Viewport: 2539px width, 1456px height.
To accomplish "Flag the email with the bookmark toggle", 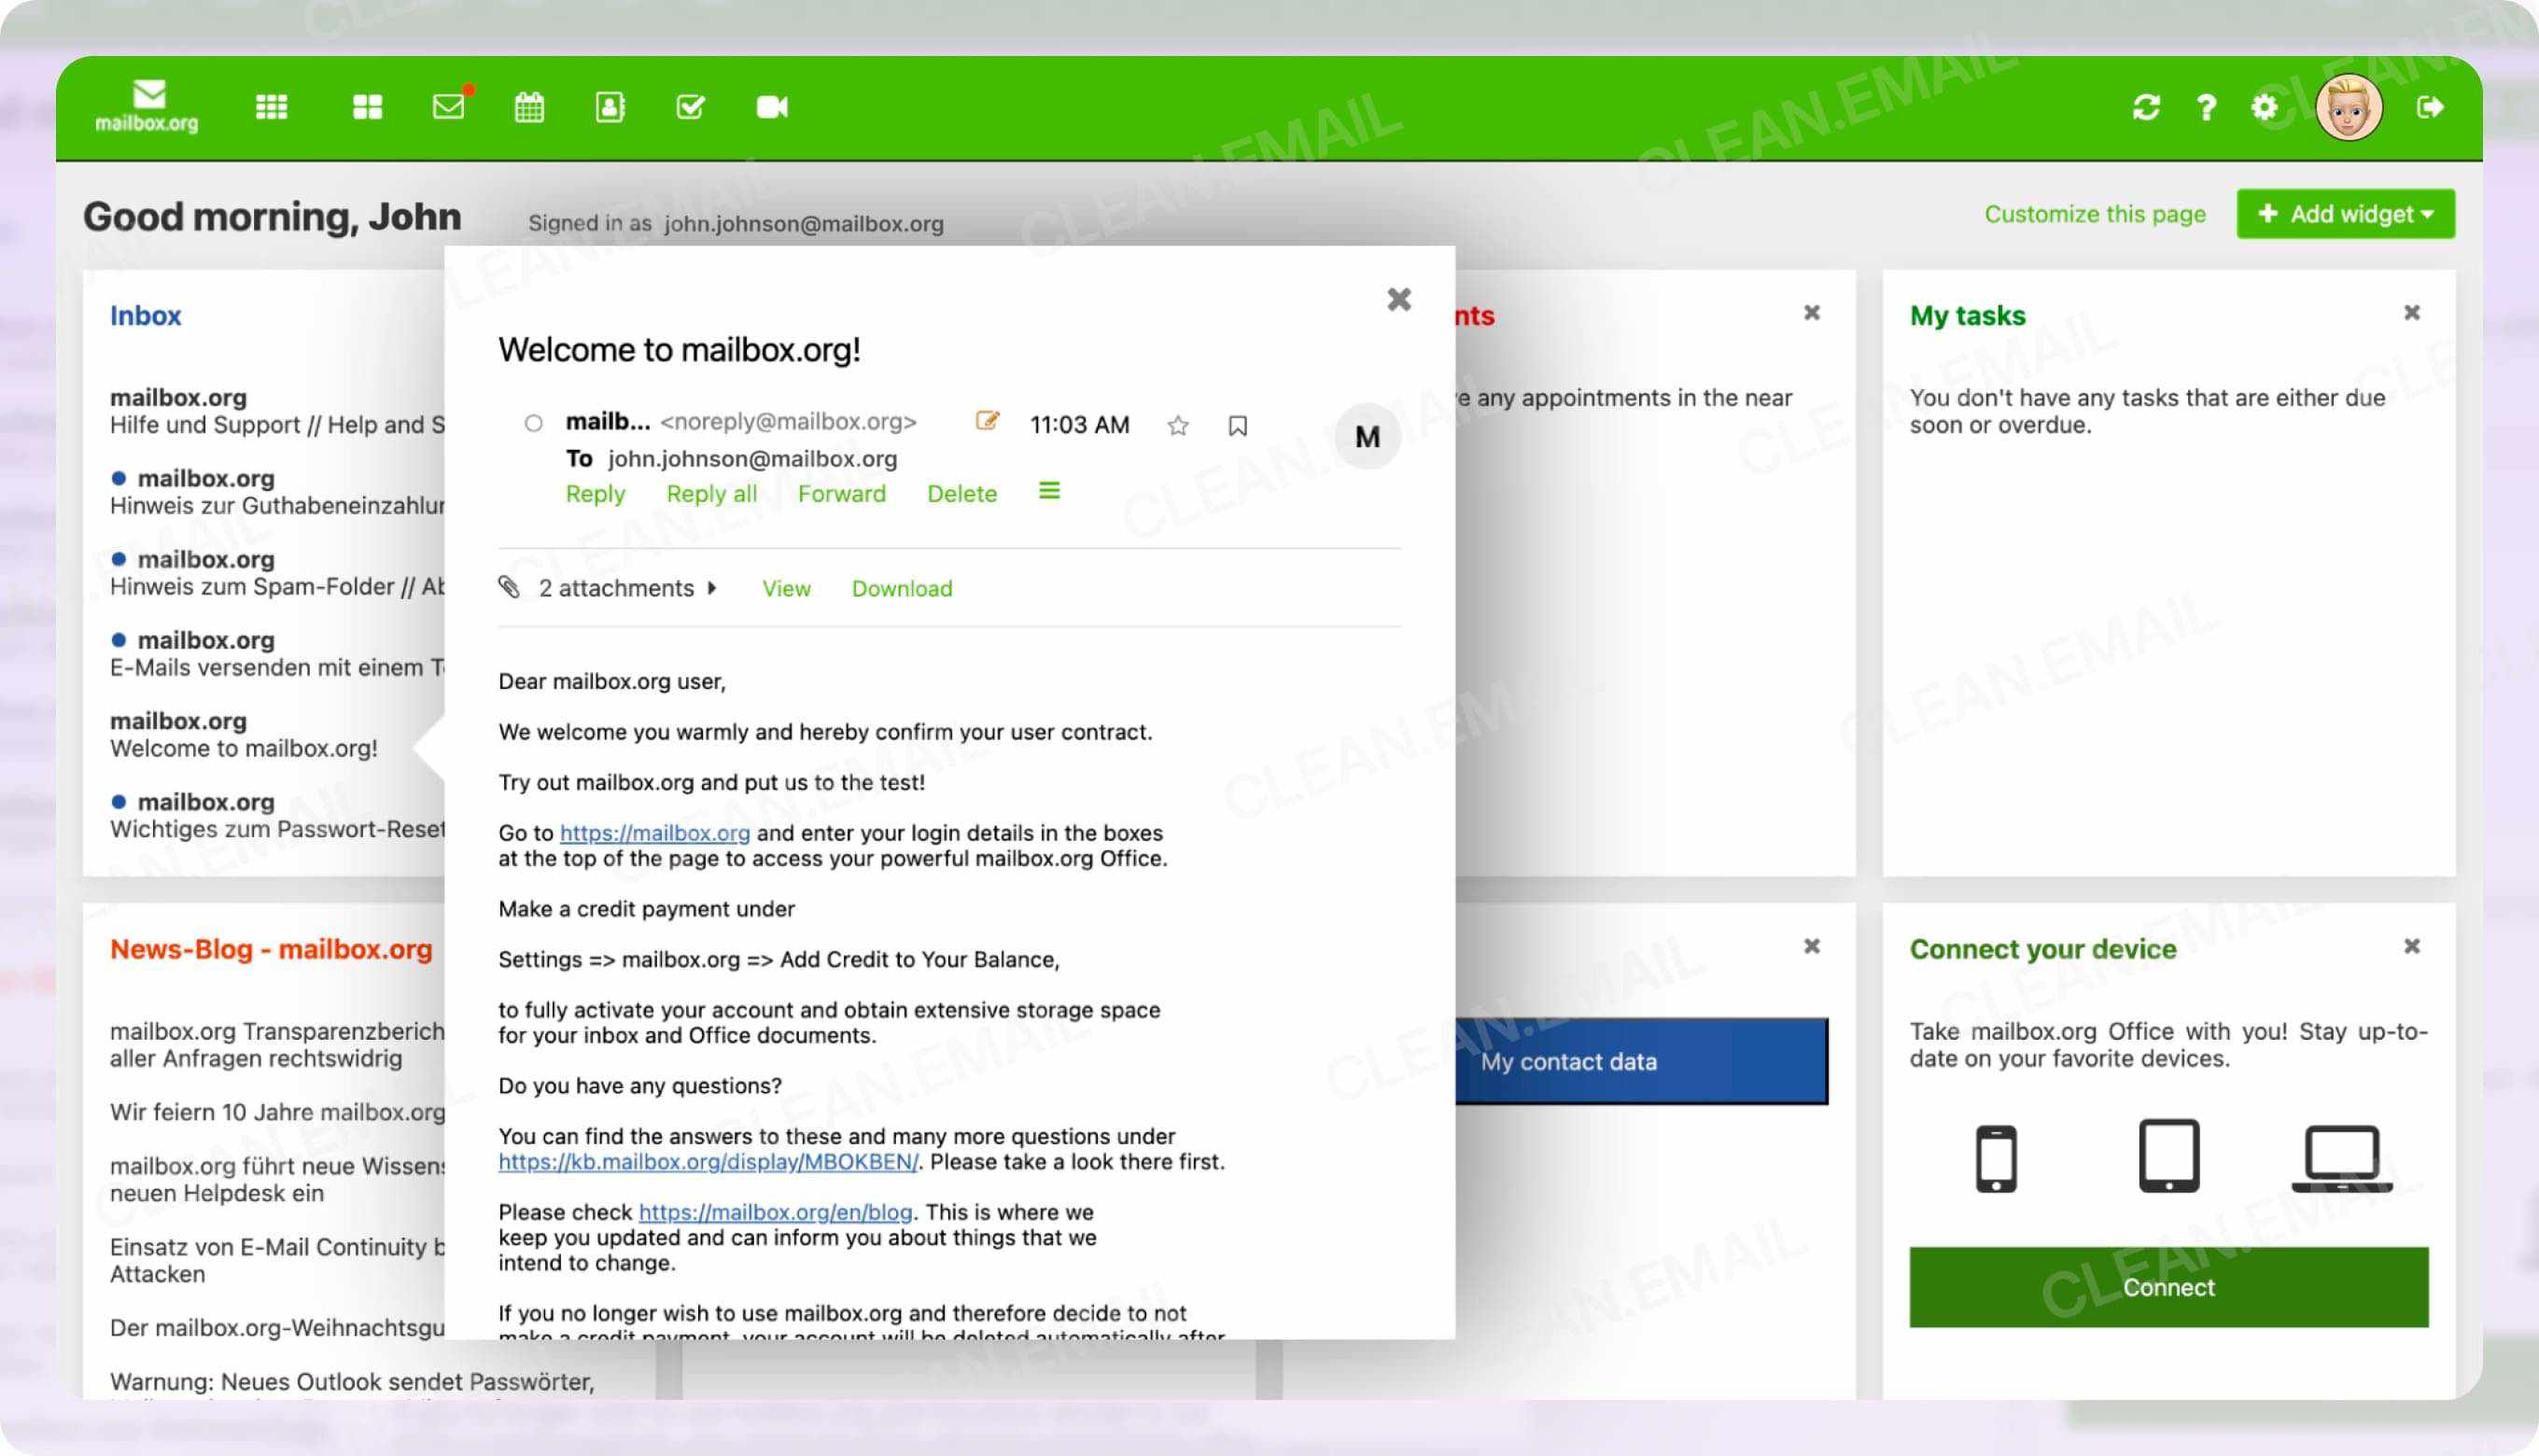I will pyautogui.click(x=1237, y=425).
